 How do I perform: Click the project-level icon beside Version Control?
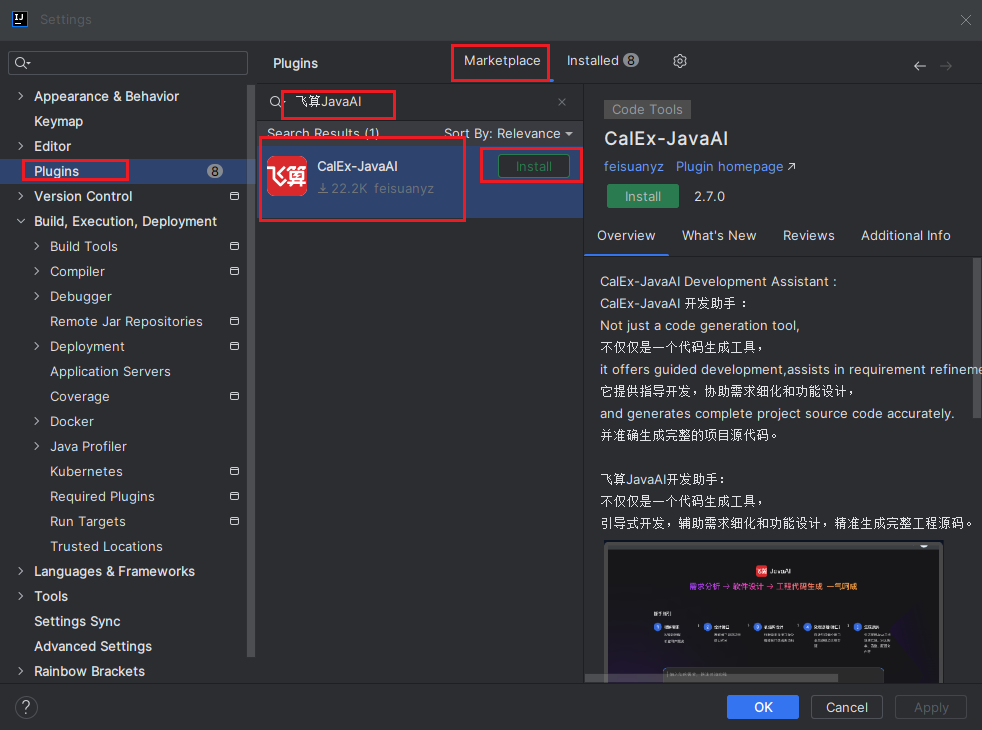pos(234,196)
